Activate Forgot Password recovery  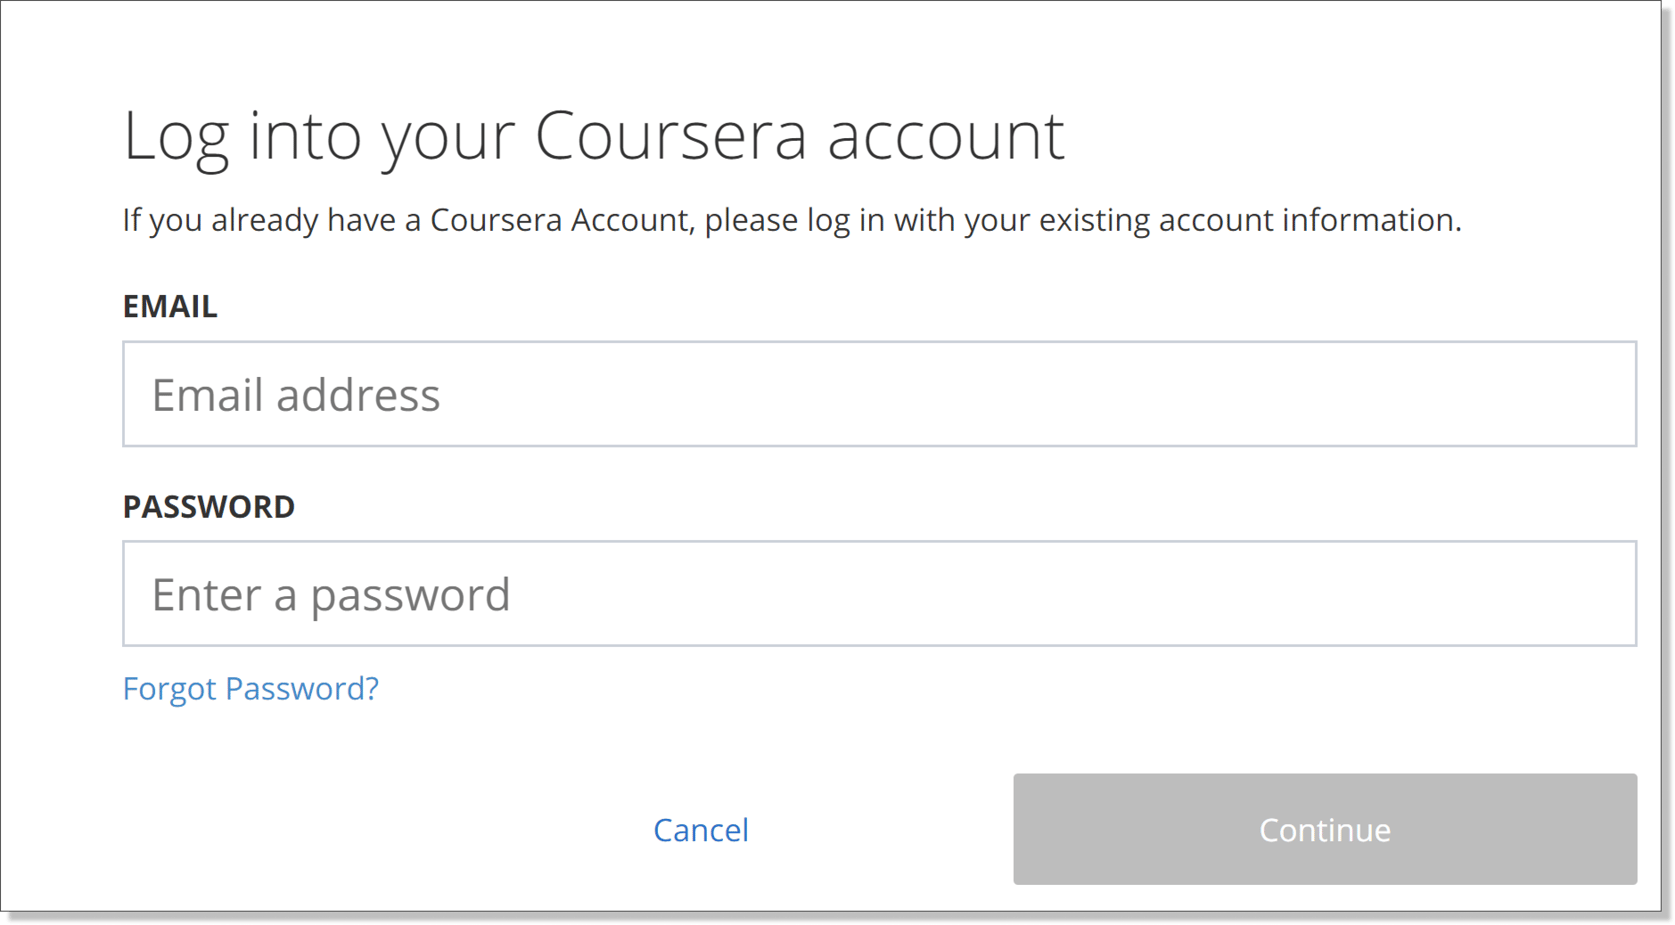click(x=250, y=688)
